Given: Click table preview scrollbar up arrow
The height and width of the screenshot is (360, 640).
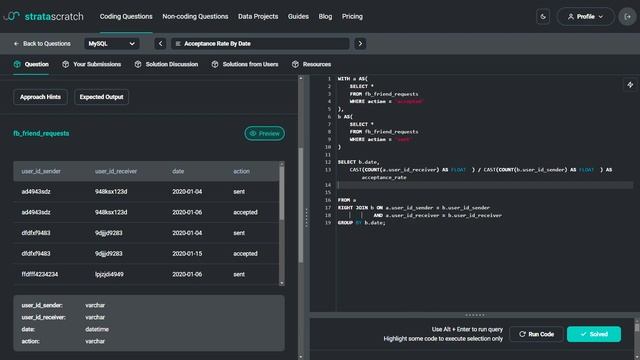Looking at the screenshot, I should [x=282, y=164].
